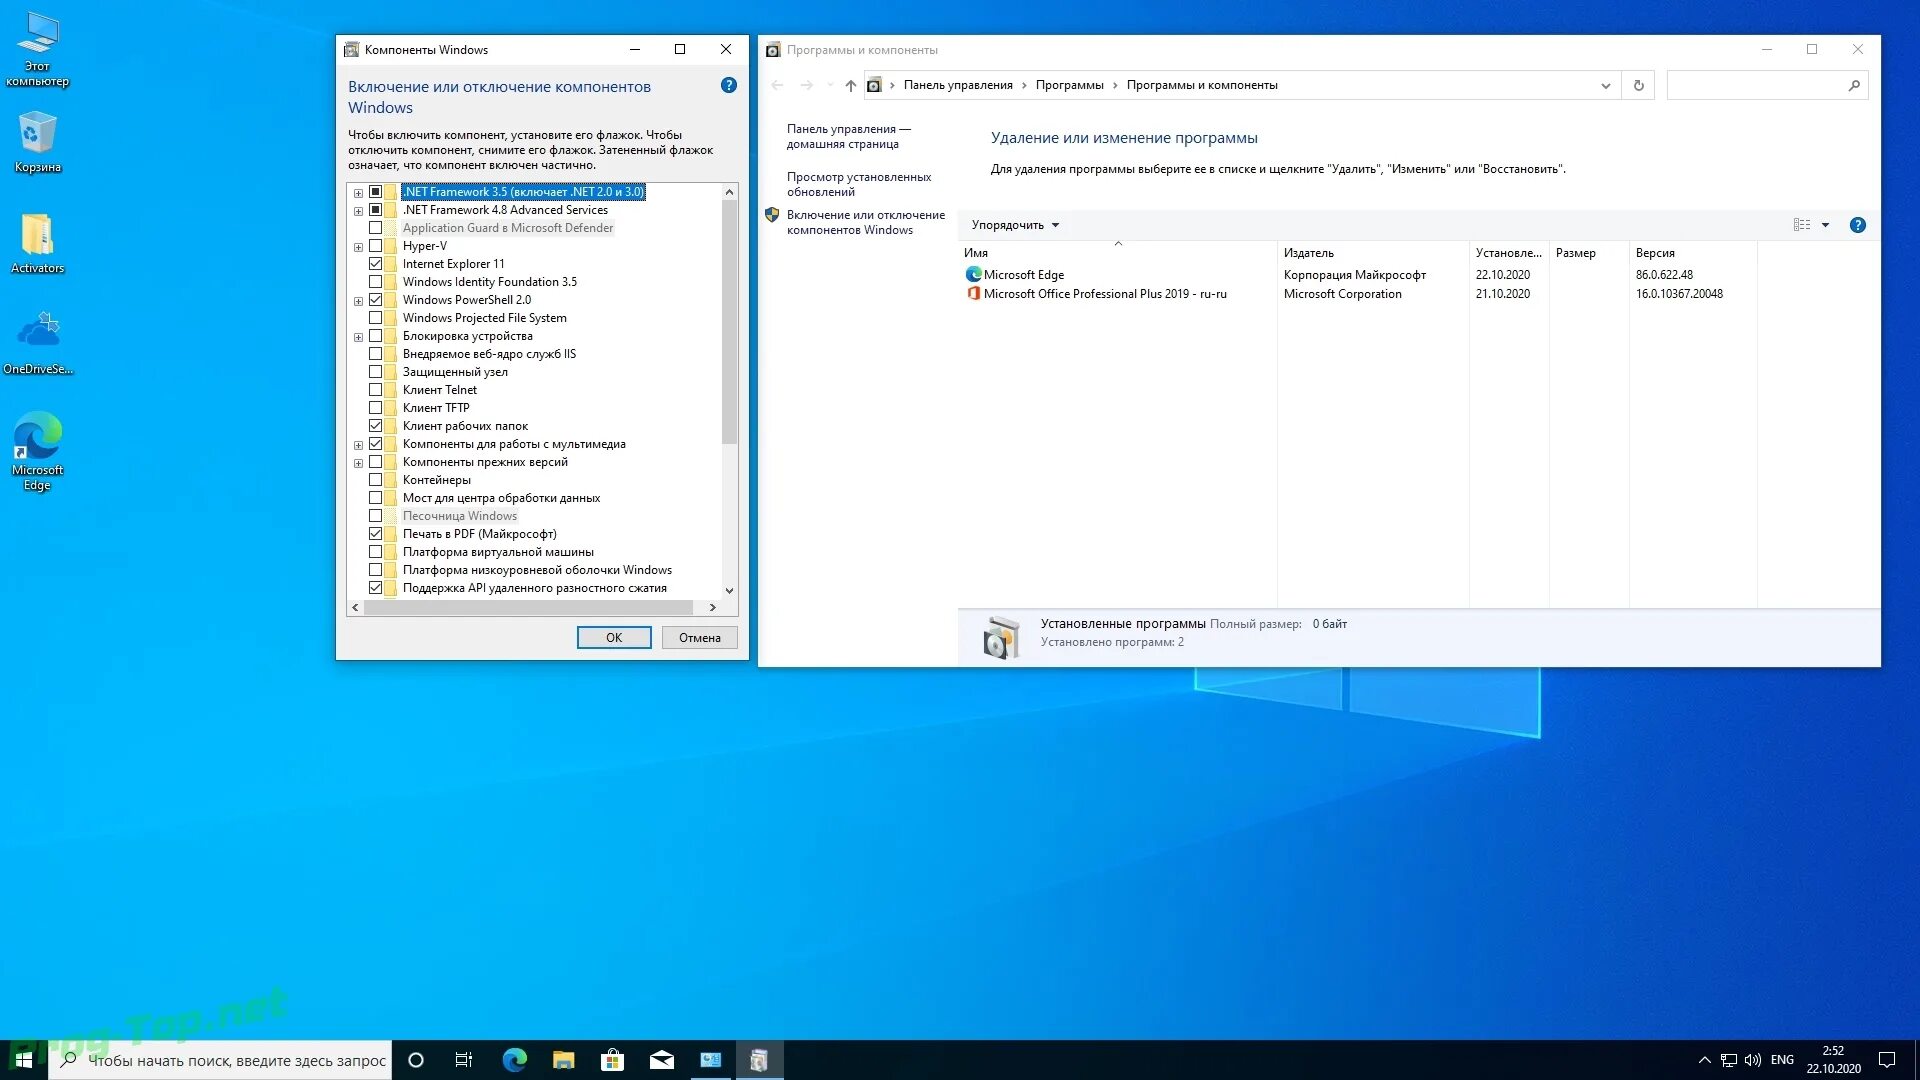
Task: Click the help icon in Windows Features dialog
Action: 729,86
